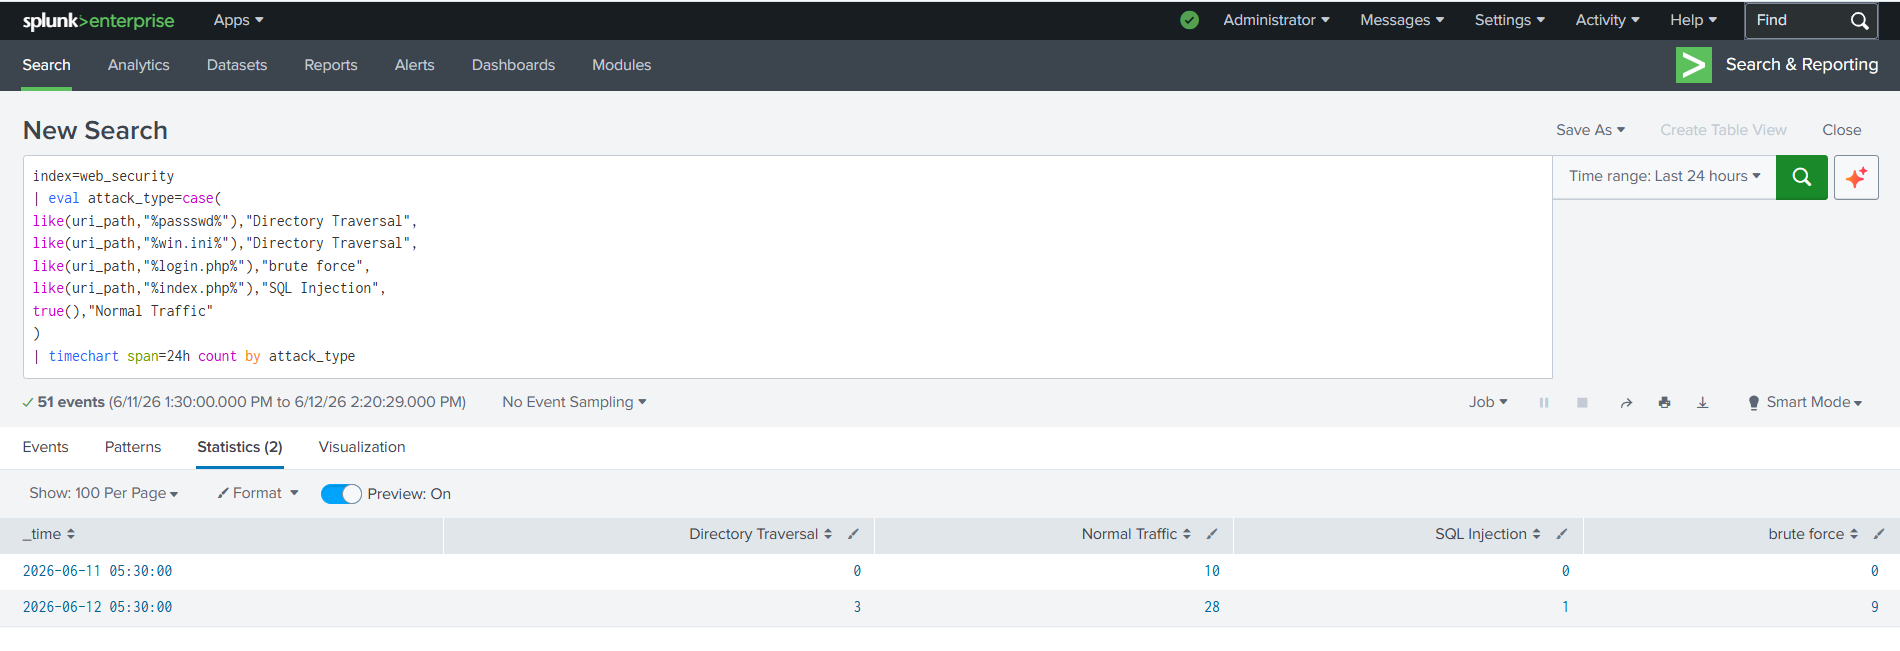This screenshot has width=1900, height=651.
Task: Stop the search job
Action: pos(1582,402)
